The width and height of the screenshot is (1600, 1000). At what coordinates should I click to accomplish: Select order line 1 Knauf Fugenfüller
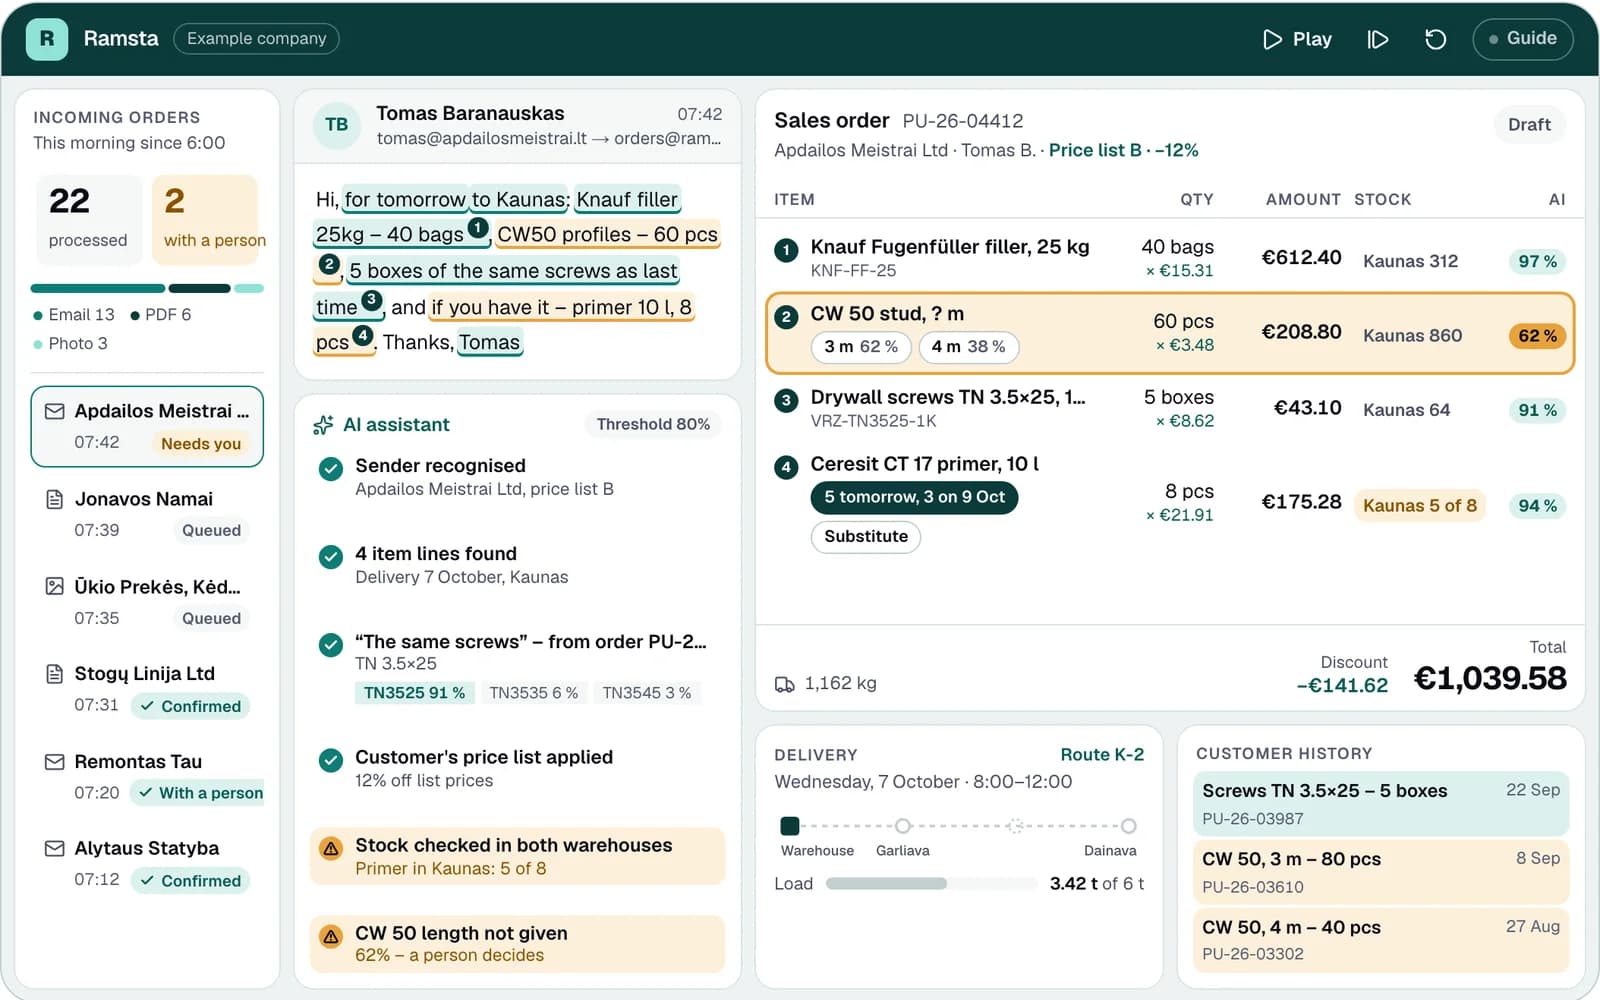pos(1170,257)
